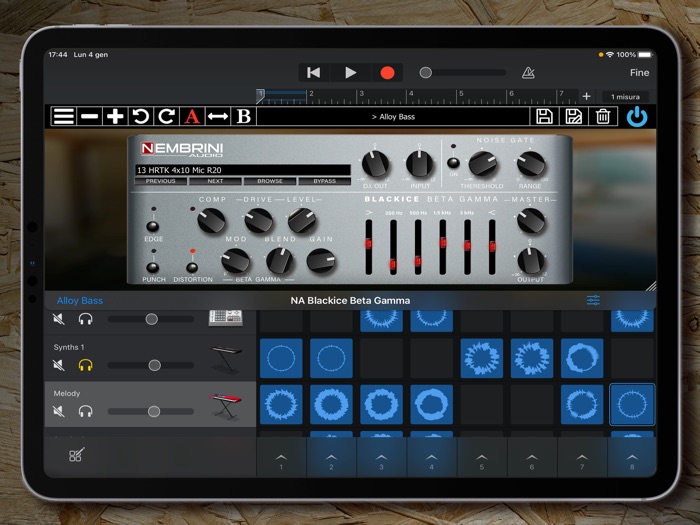Toggle solo headphones on Synths 1
Image resolution: width=700 pixels, height=525 pixels.
tap(85, 365)
